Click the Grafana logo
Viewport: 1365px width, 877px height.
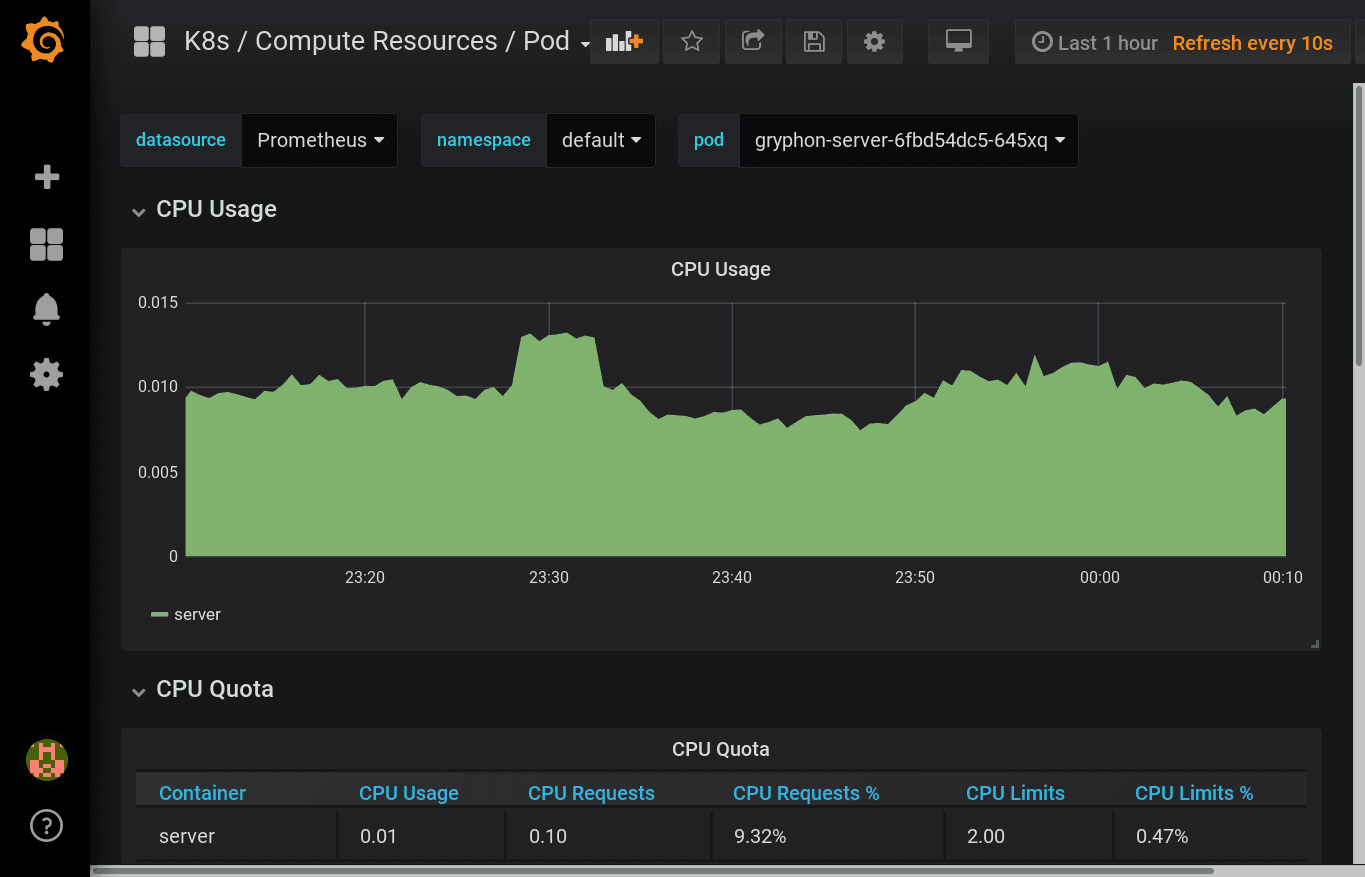tap(45, 41)
